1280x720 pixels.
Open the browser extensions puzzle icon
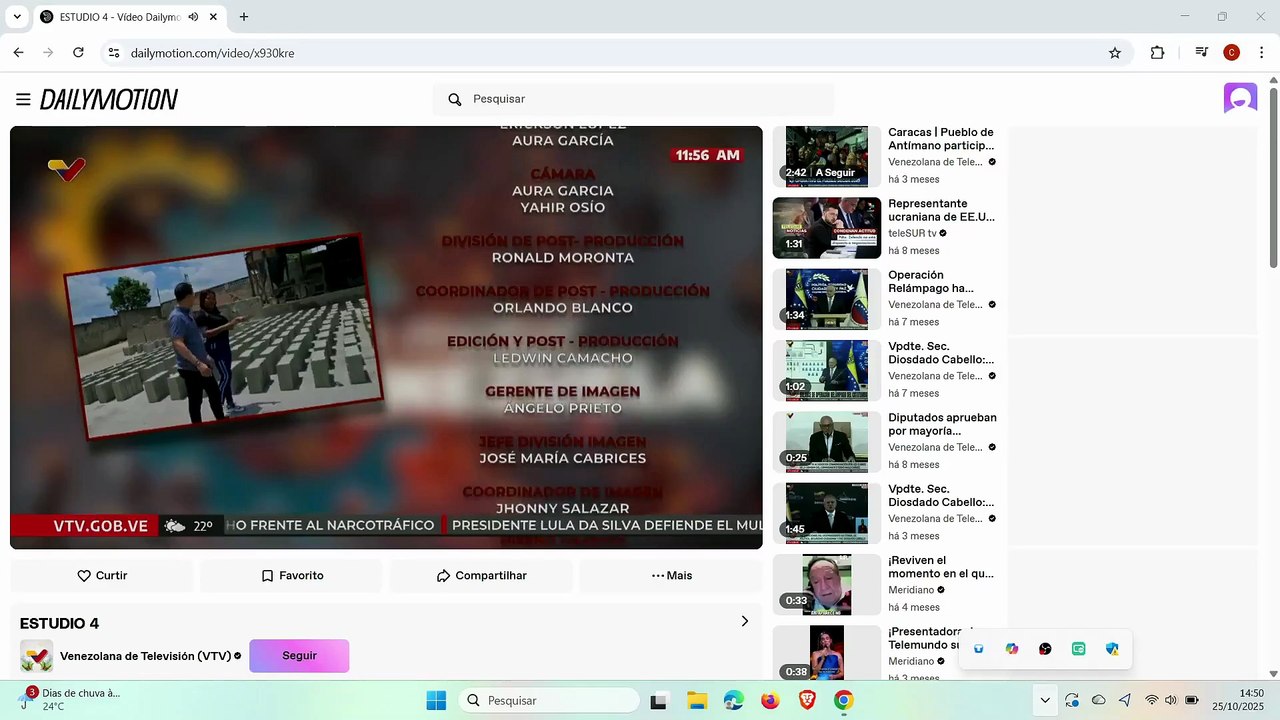1157,53
